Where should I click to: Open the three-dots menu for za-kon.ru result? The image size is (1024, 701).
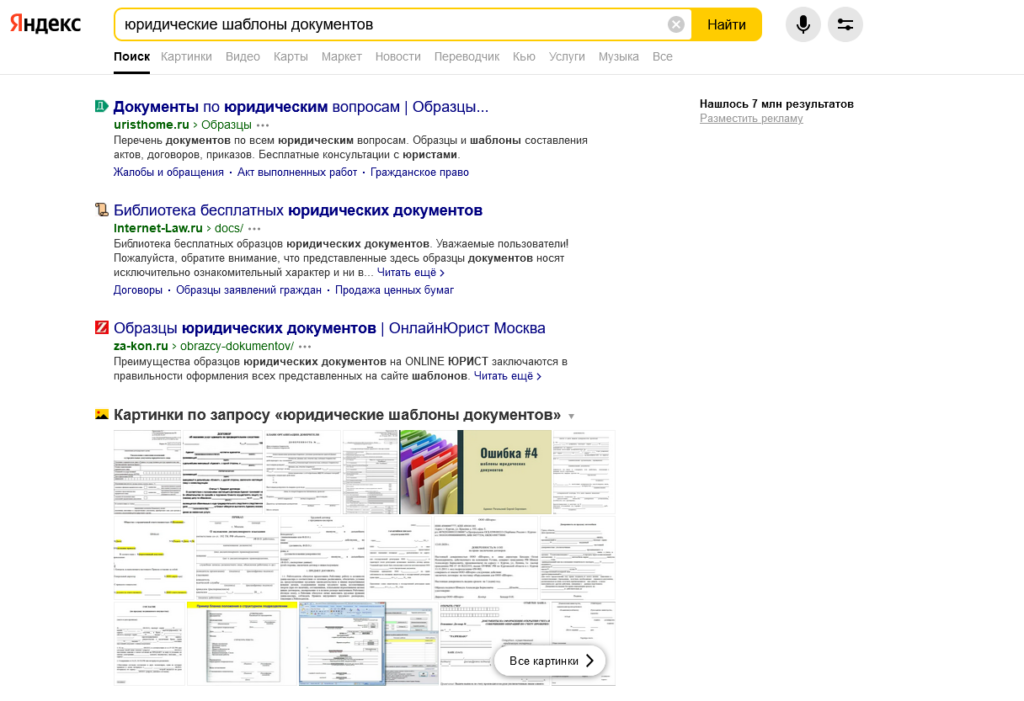point(305,346)
